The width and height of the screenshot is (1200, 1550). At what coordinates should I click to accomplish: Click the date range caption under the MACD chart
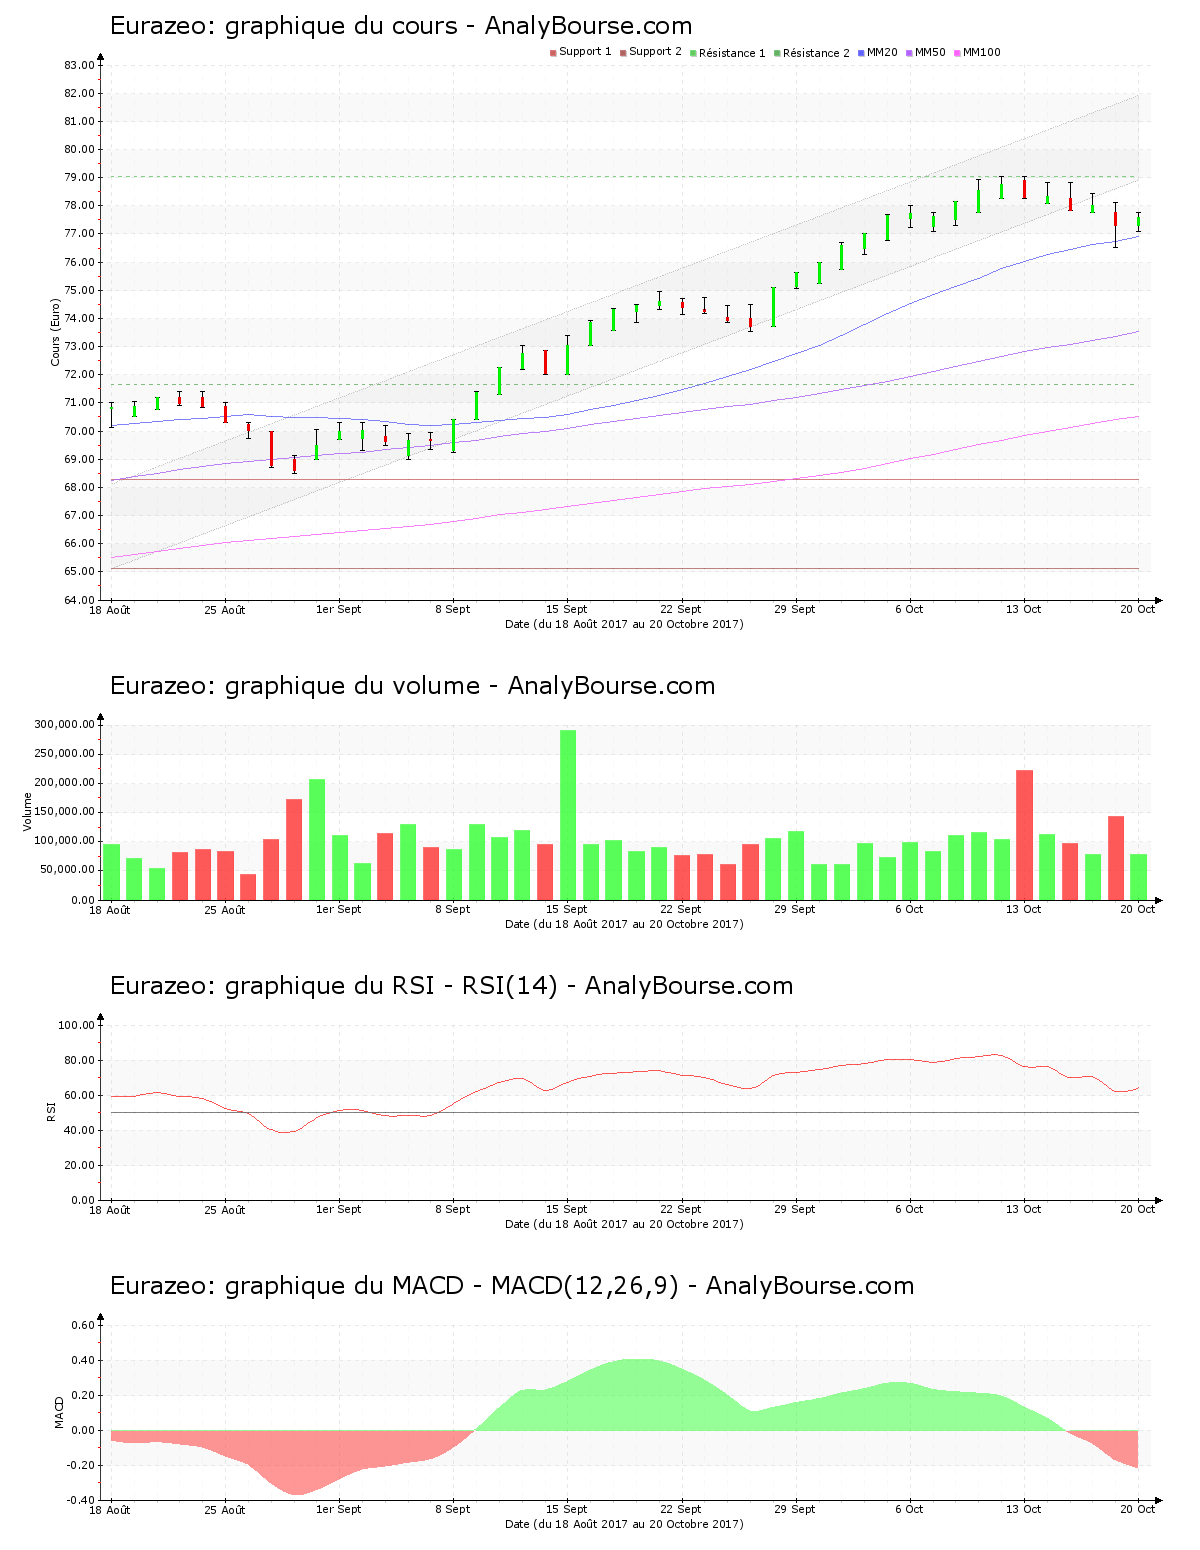(x=624, y=1524)
